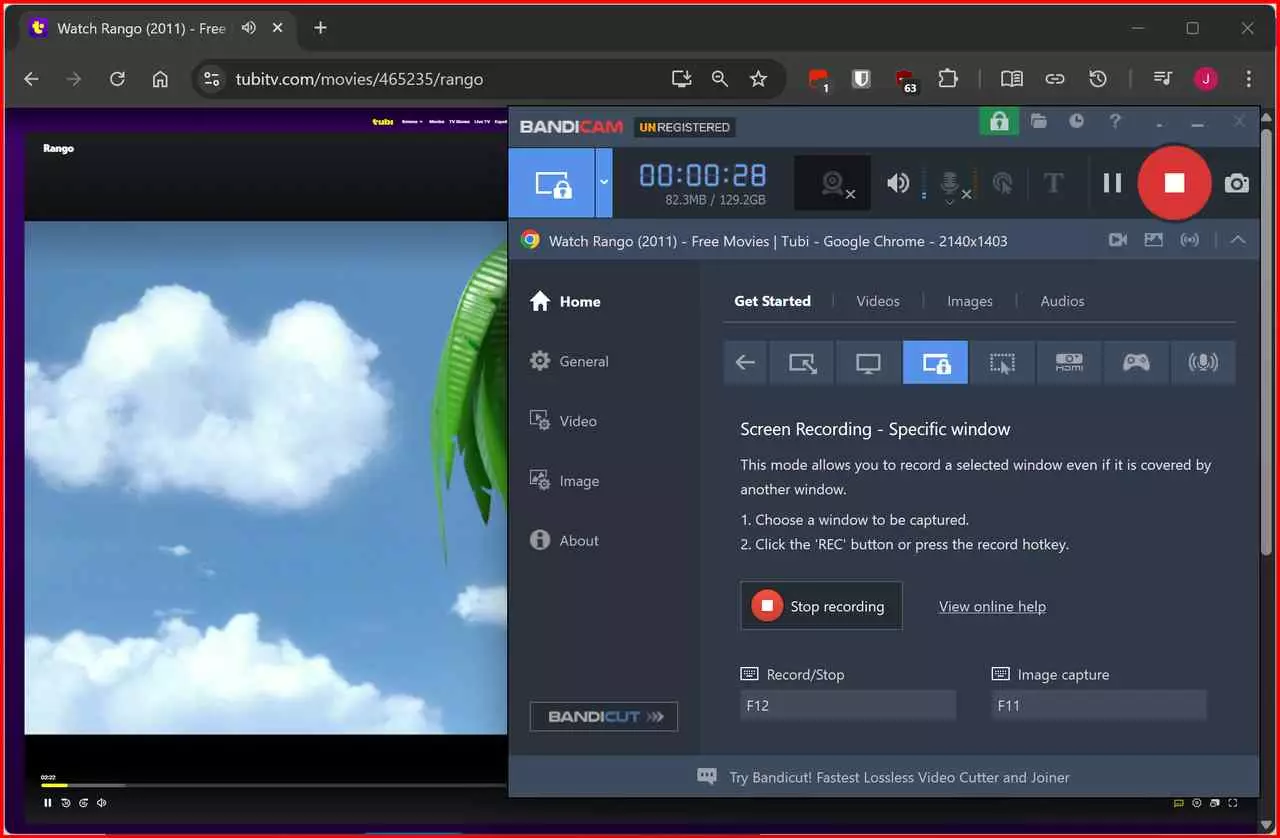The height and width of the screenshot is (838, 1280).
Task: Click the green lock icon in Bandicam title bar
Action: (x=998, y=122)
